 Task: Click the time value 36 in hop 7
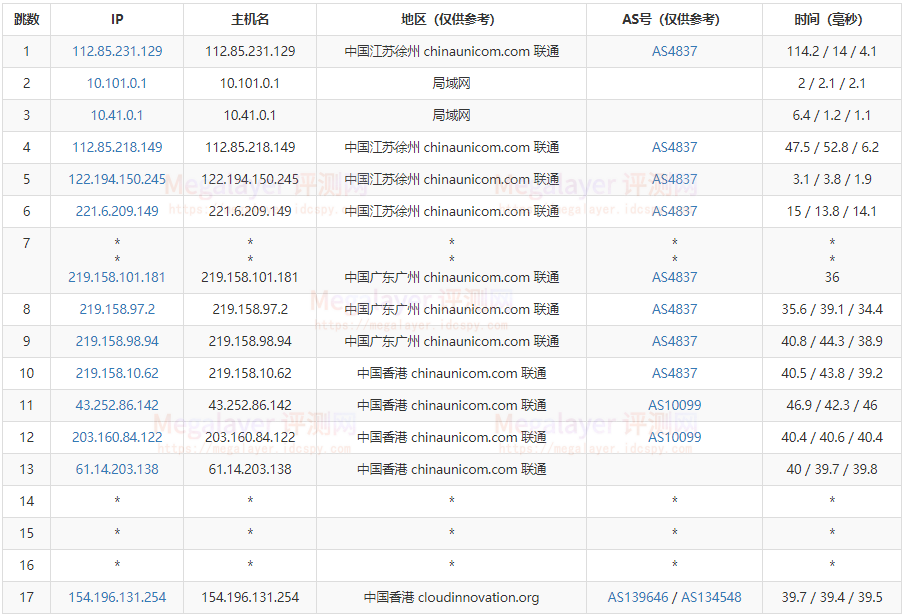click(x=832, y=277)
